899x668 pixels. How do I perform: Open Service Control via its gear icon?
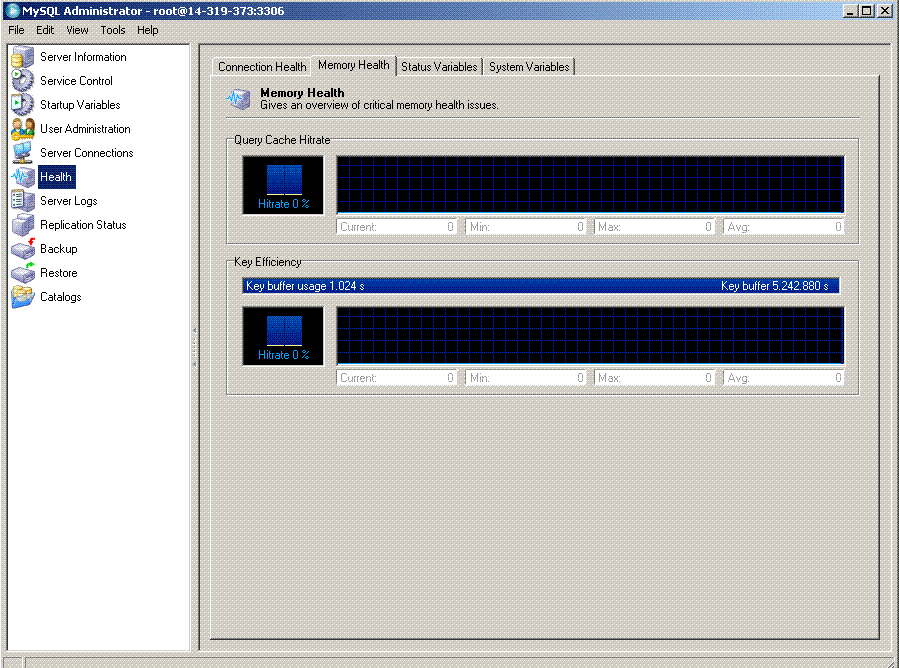click(22, 81)
